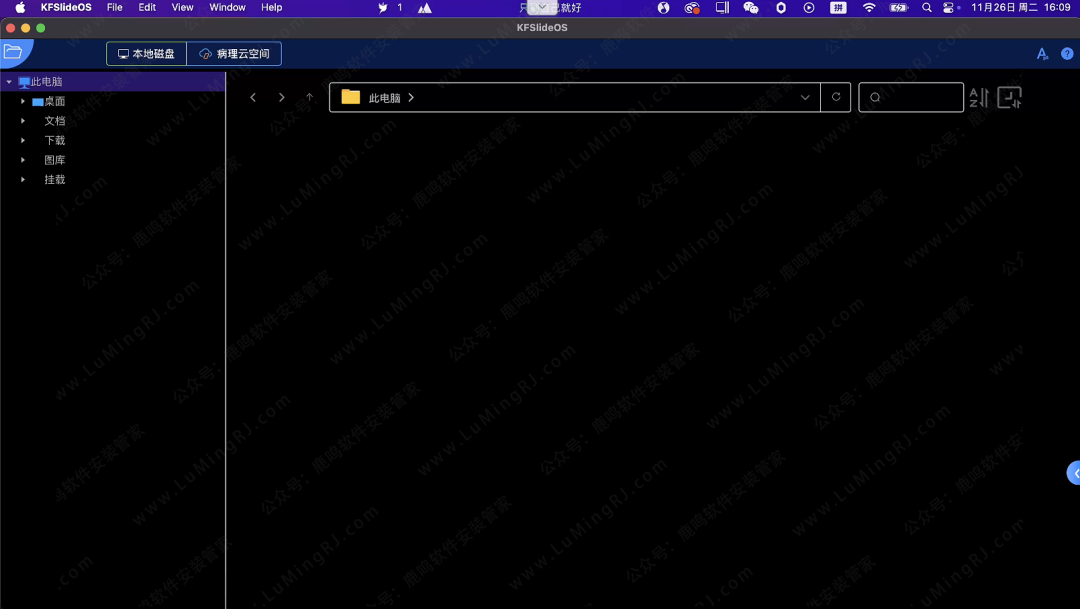Click the A-Z sort order icon
This screenshot has width=1080, height=609.
[978, 97]
